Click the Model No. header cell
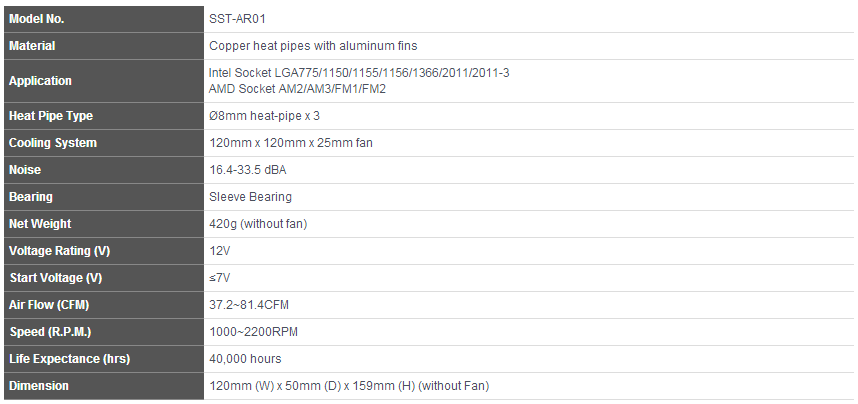Image resolution: width=858 pixels, height=404 pixels. (104, 19)
